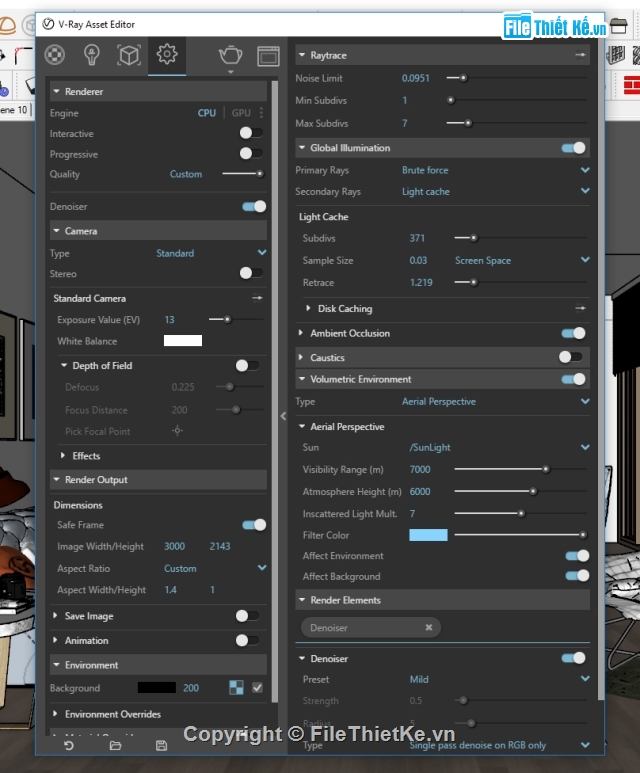Click the Visibility Range slider
Viewport: 640px width, 773px height.
tap(520, 469)
